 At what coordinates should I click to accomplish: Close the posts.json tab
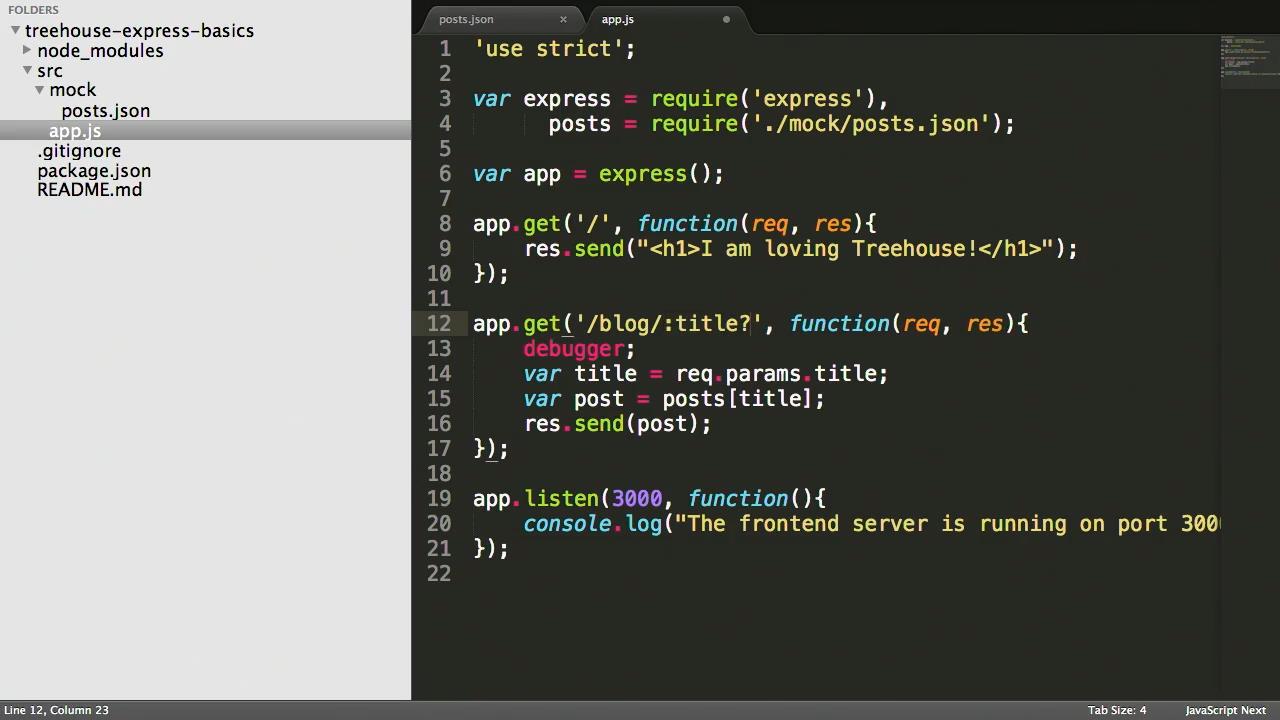pos(563,19)
